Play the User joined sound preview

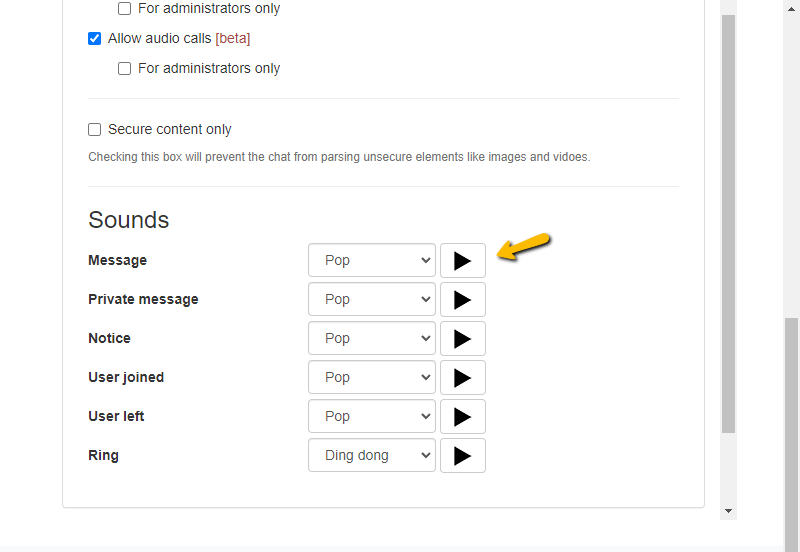point(462,377)
